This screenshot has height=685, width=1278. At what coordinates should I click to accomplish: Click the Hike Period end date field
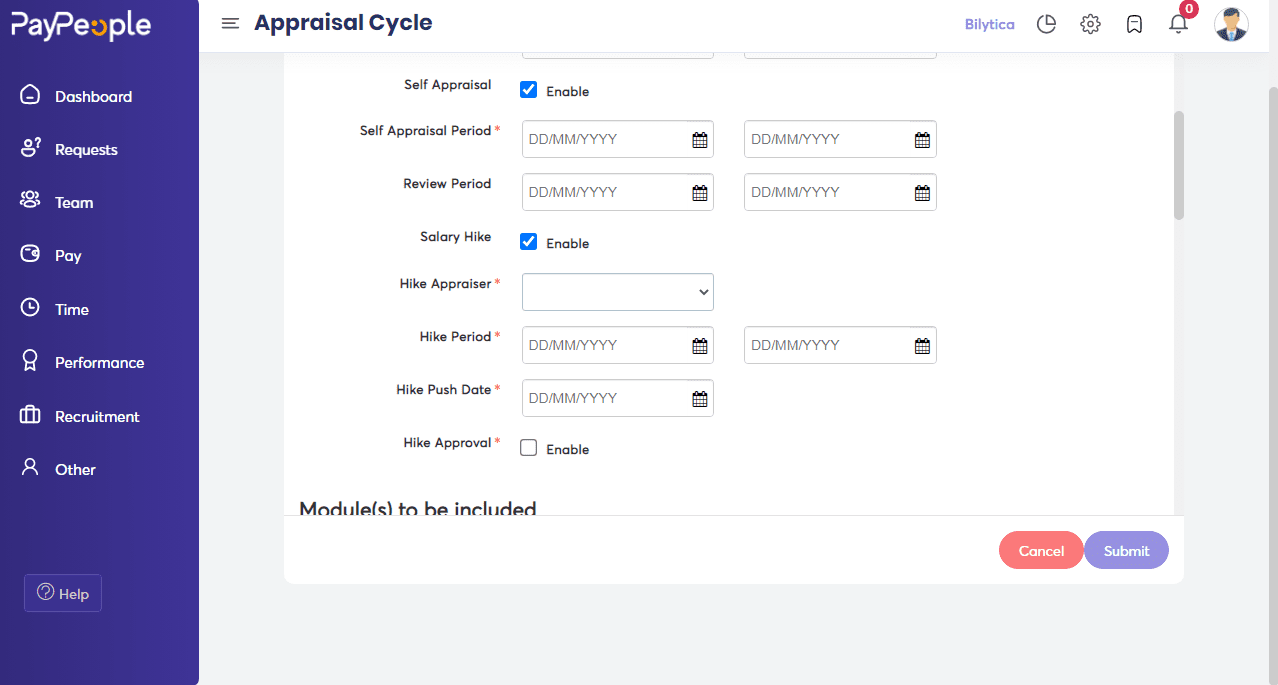pyautogui.click(x=840, y=345)
